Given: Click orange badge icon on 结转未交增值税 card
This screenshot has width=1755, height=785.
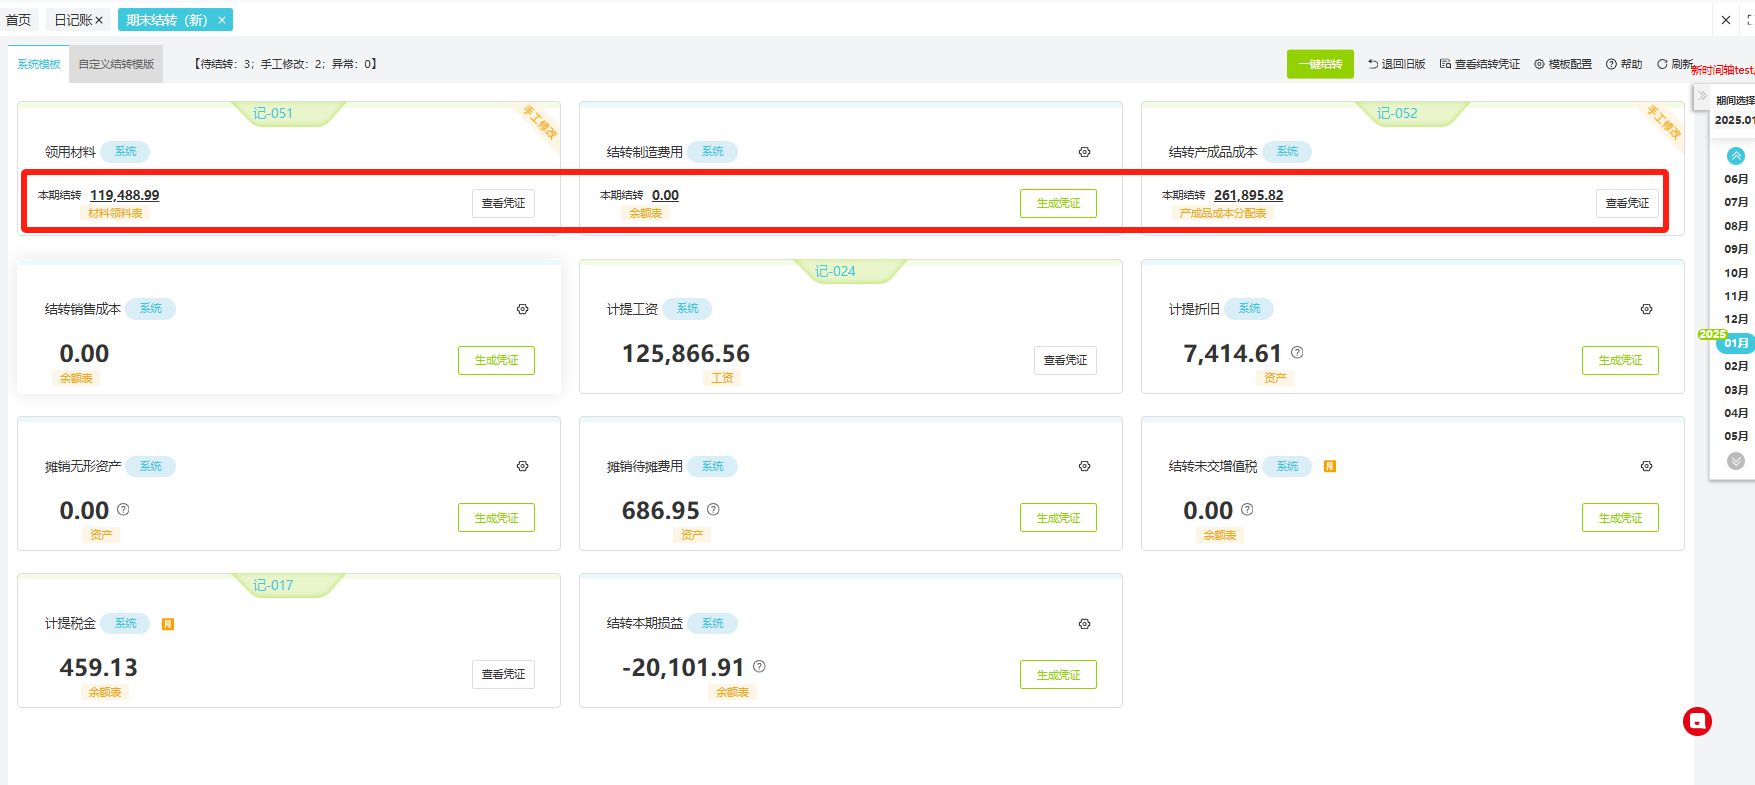Looking at the screenshot, I should pos(1330,466).
